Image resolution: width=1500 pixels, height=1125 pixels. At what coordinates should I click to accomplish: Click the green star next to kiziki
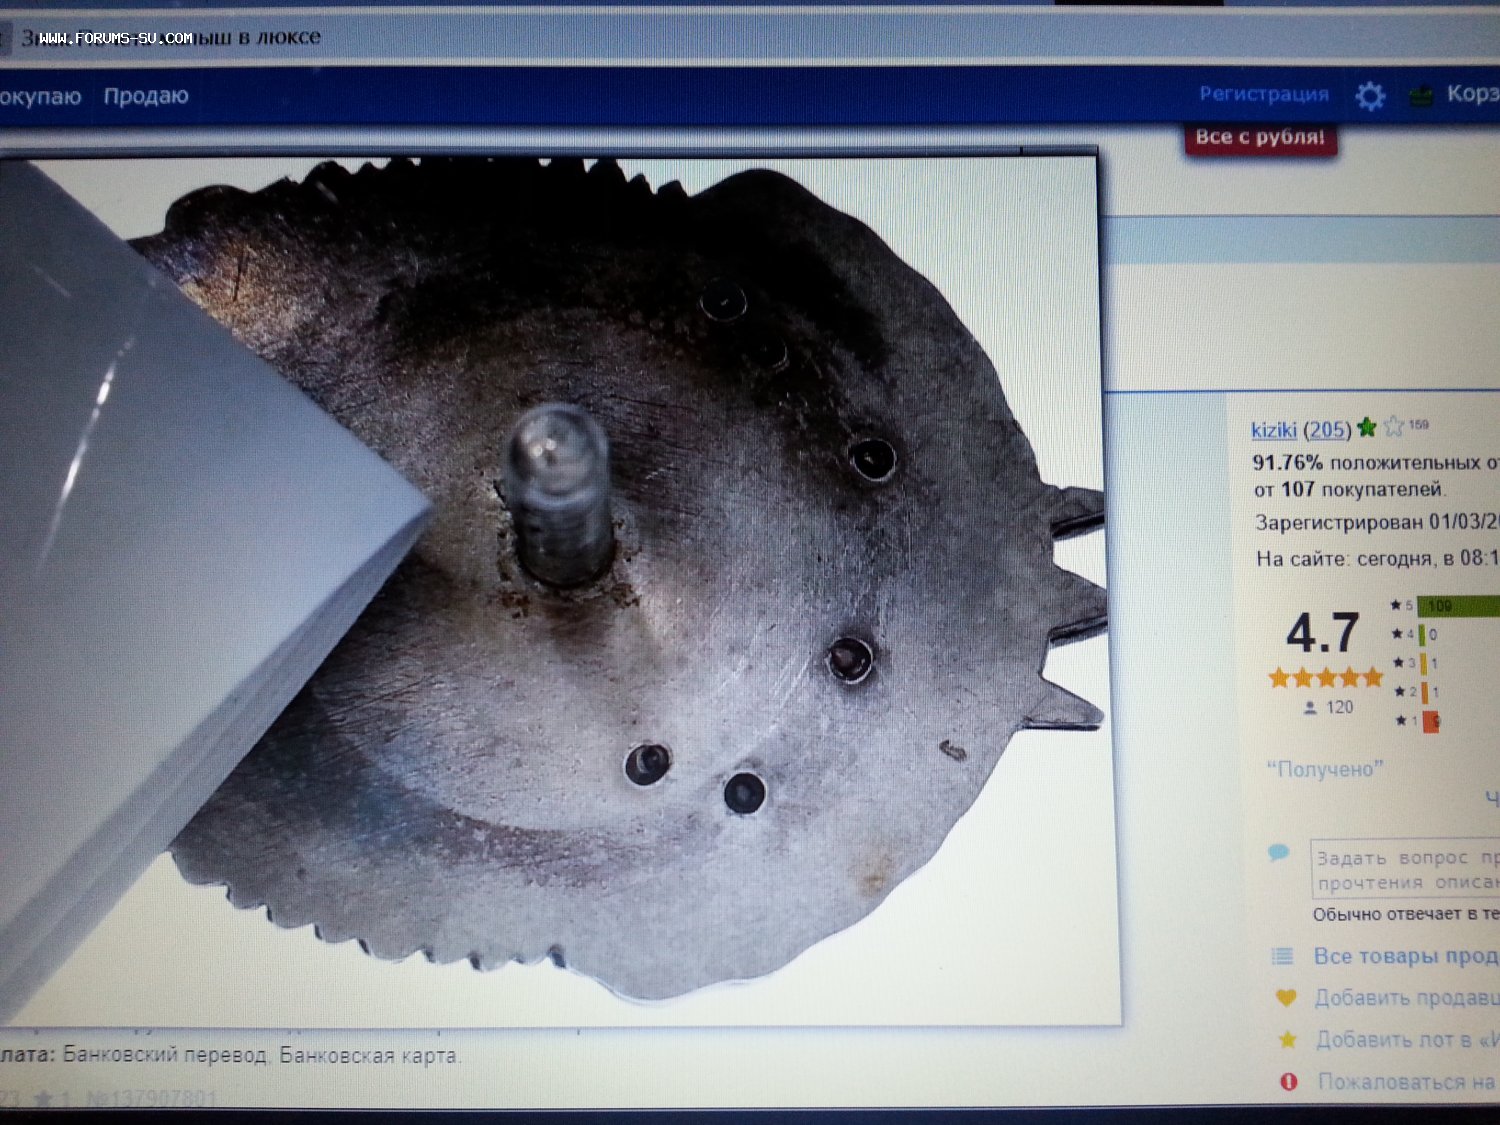(1367, 428)
